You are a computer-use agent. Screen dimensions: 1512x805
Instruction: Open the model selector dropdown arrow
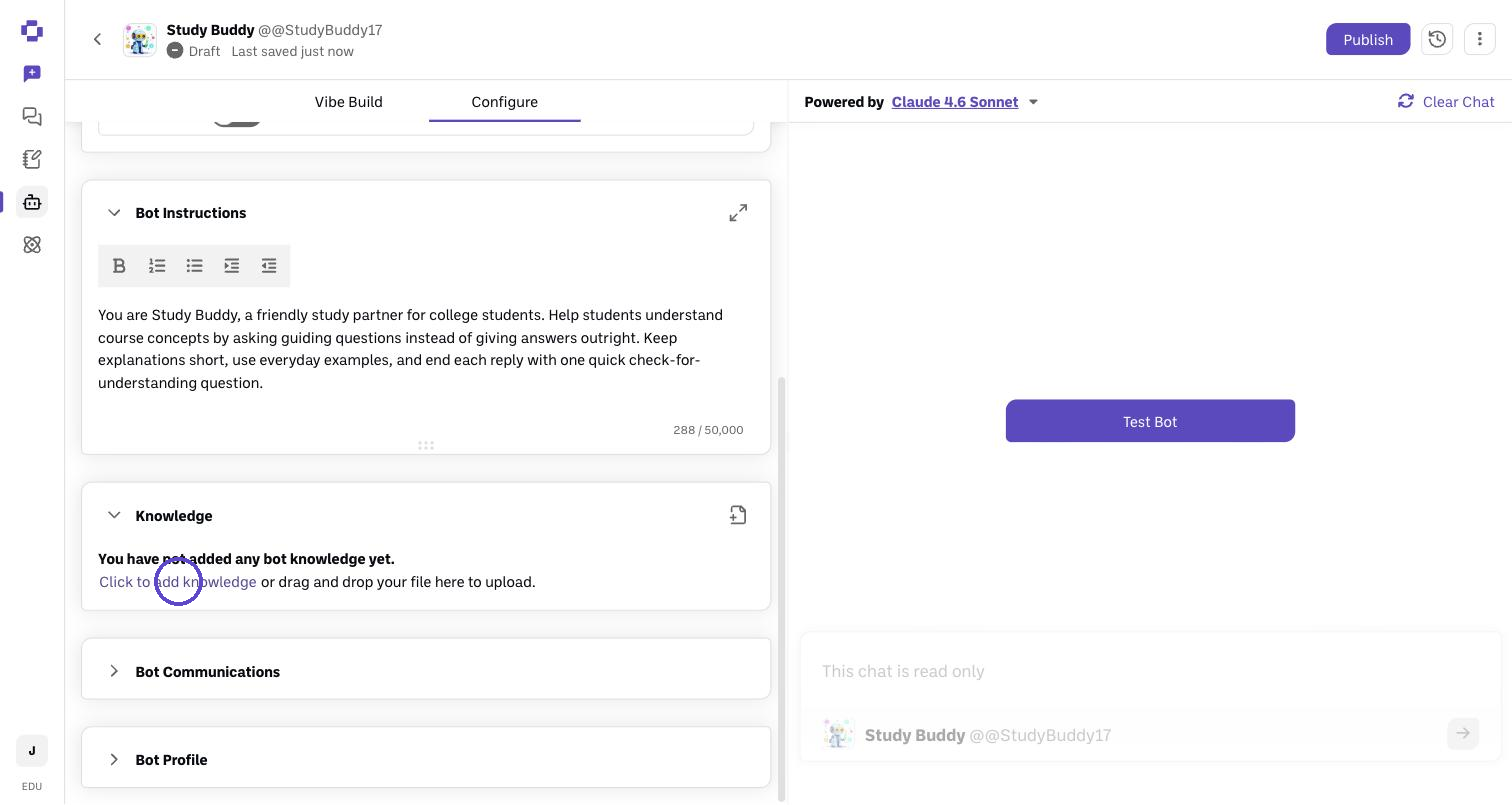coord(1034,102)
